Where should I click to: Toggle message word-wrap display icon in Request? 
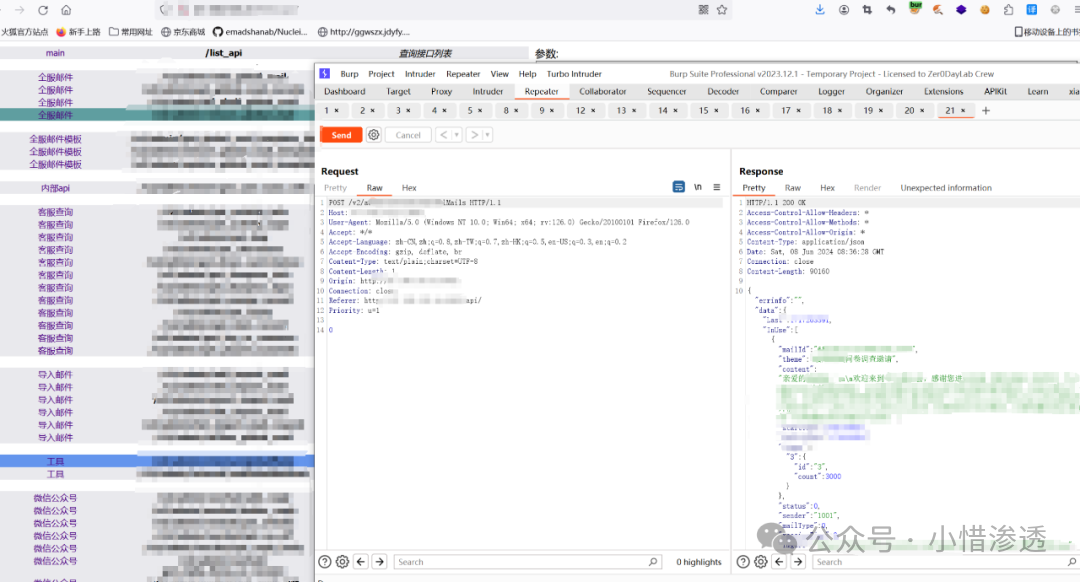click(x=678, y=187)
